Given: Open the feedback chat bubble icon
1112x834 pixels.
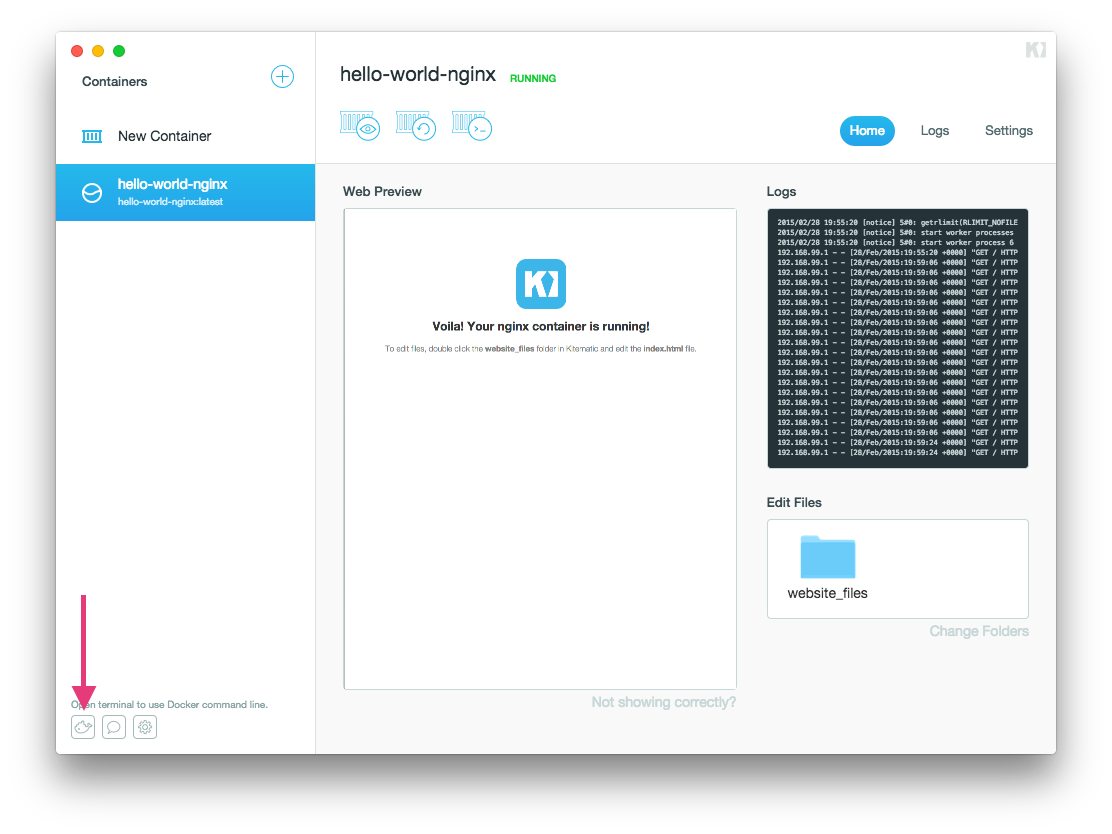Looking at the screenshot, I should pyautogui.click(x=114, y=727).
